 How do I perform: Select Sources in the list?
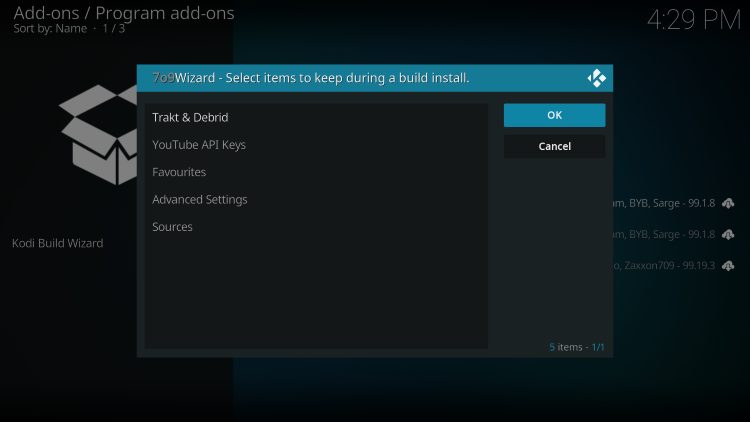click(x=316, y=226)
